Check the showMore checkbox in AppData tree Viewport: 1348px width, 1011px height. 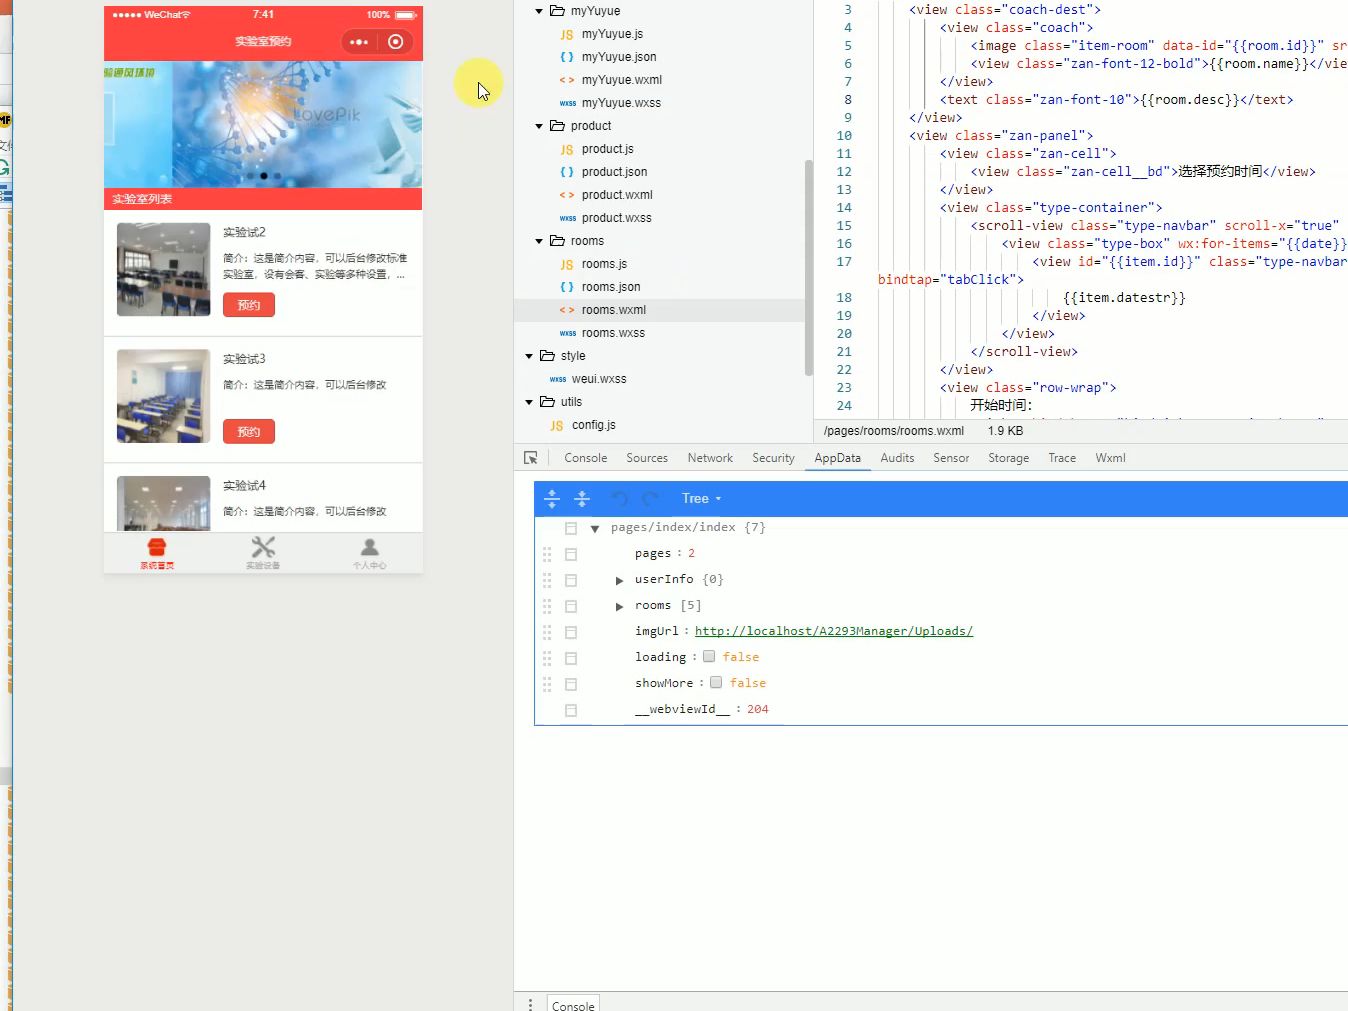pyautogui.click(x=716, y=682)
